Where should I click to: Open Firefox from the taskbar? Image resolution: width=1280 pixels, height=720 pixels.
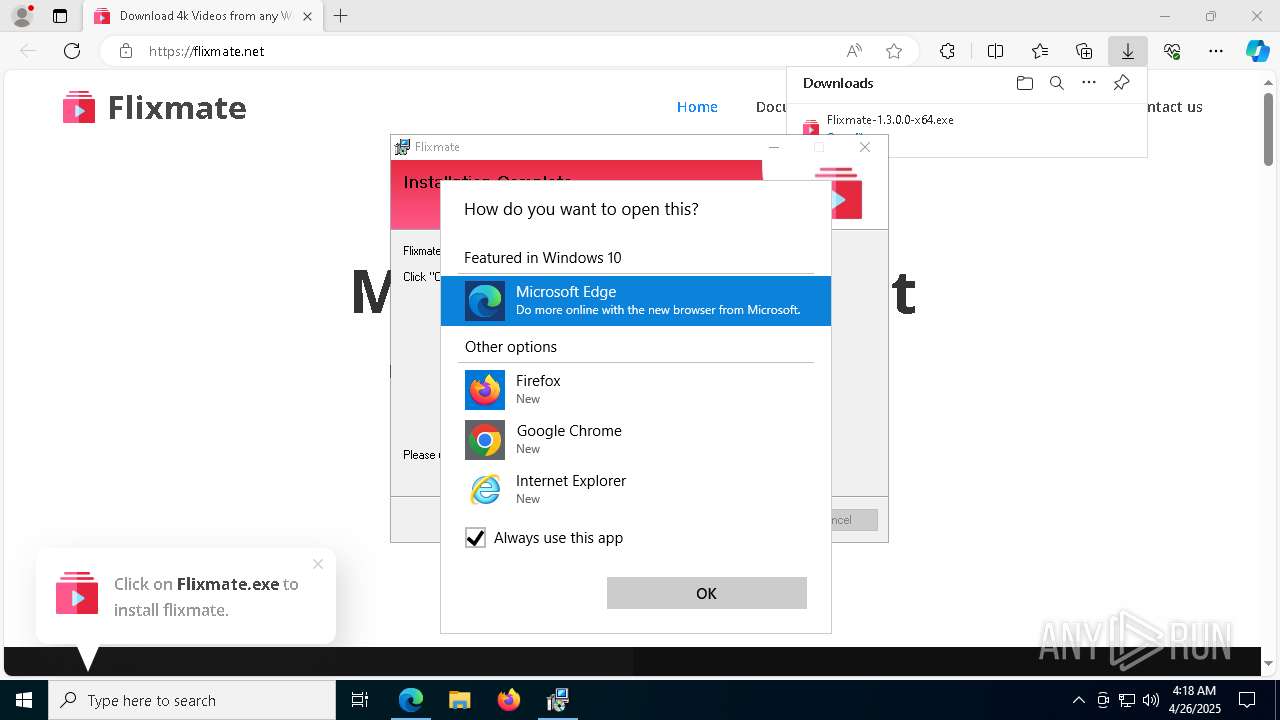509,700
